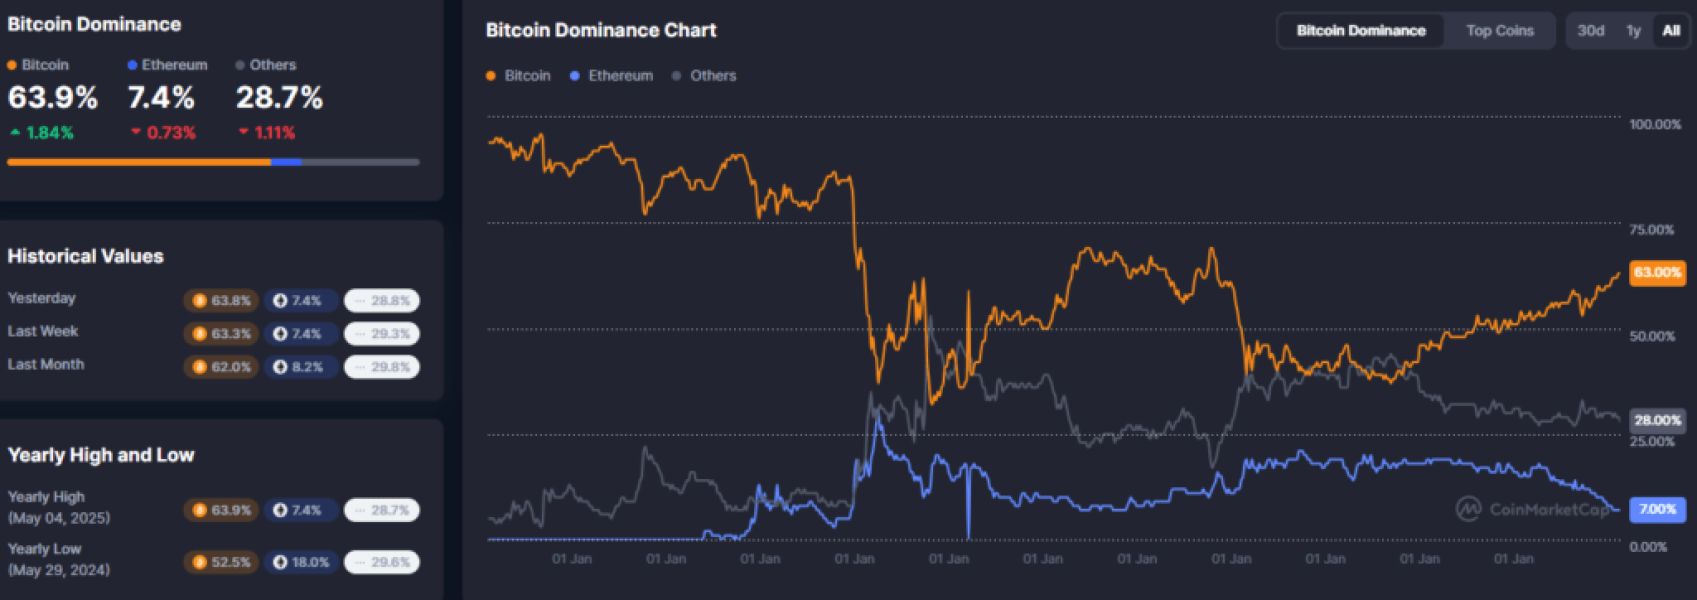This screenshot has height=600, width=1697.
Task: Click the Yearly Low May 29, 2024 label
Action: coord(59,559)
